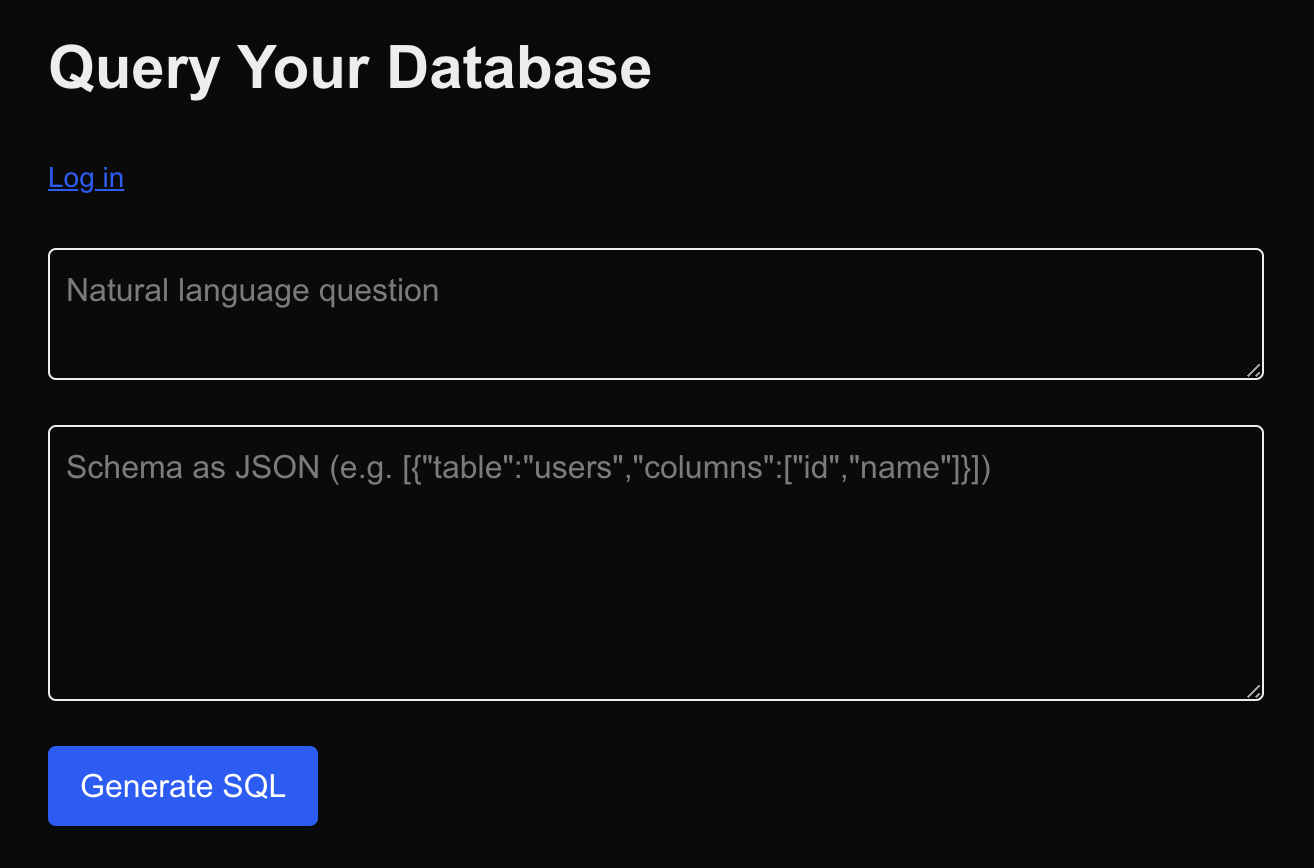Grab the corner grip of the question textarea
This screenshot has height=868, width=1314.
[x=1254, y=370]
